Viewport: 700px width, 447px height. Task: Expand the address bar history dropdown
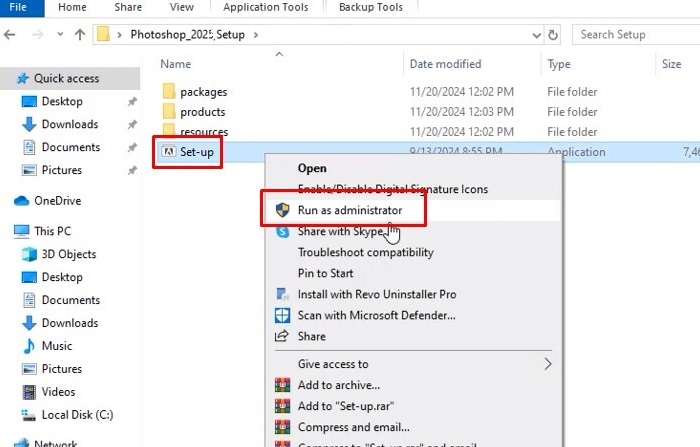click(536, 35)
